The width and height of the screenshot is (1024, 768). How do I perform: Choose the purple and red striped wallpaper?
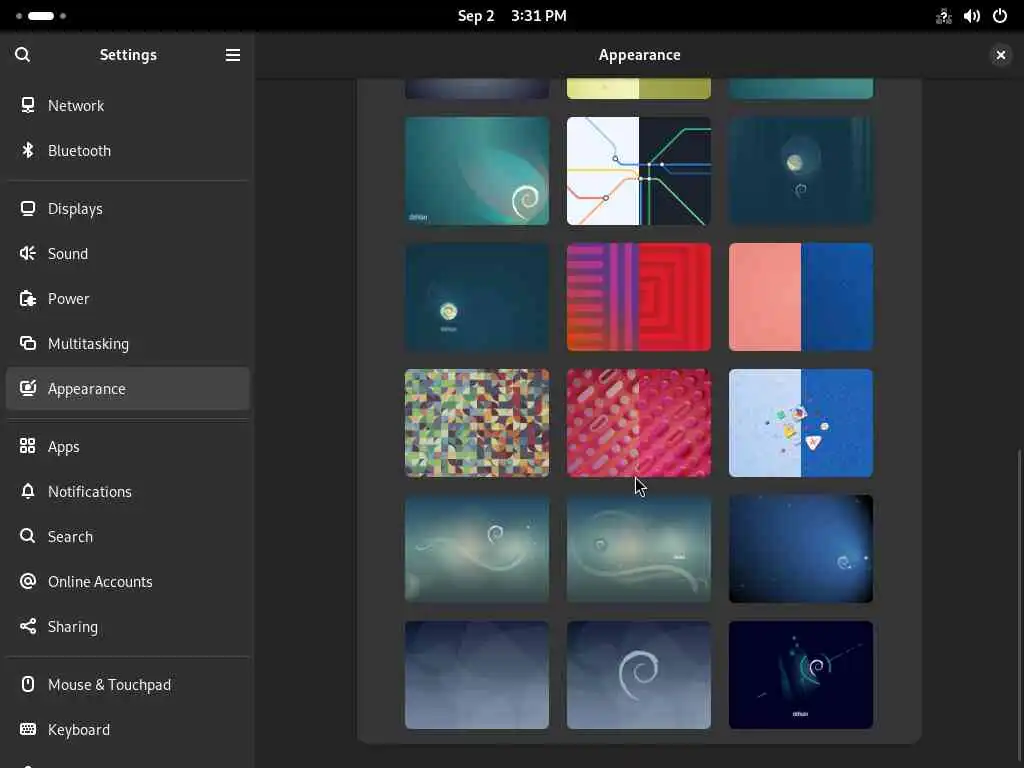coord(639,297)
